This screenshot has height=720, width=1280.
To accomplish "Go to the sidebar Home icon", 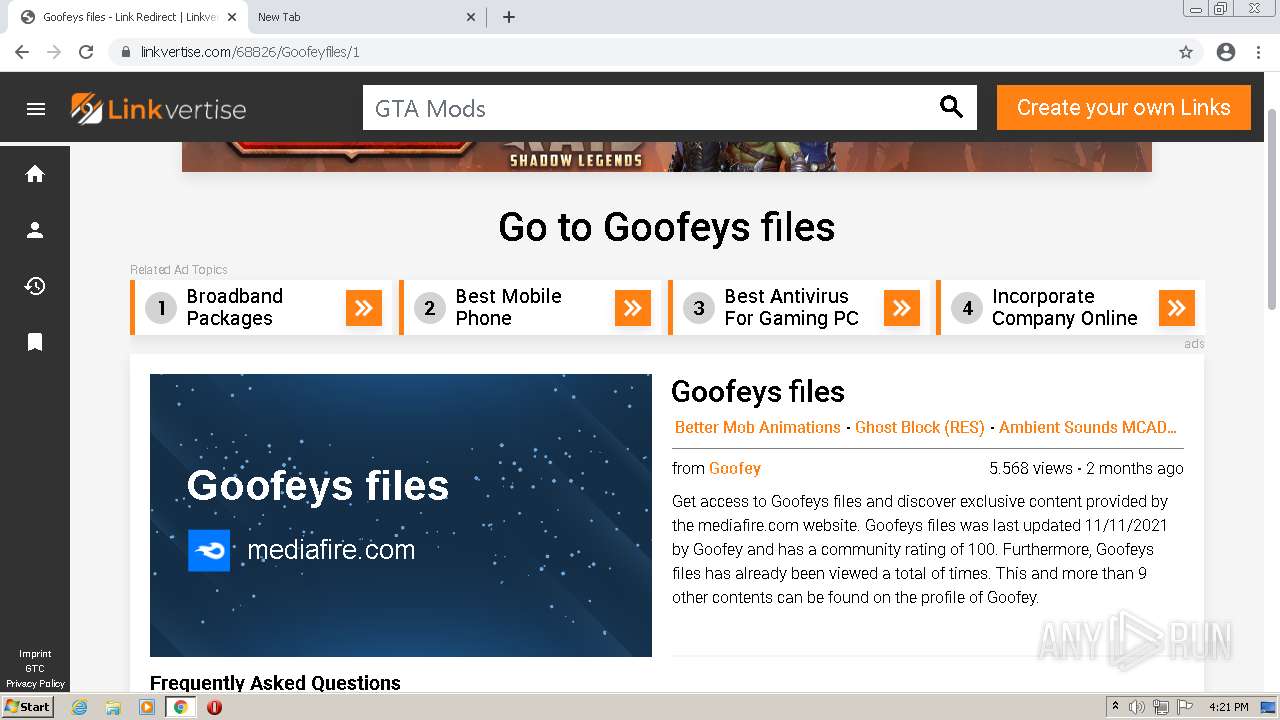I will pos(35,174).
